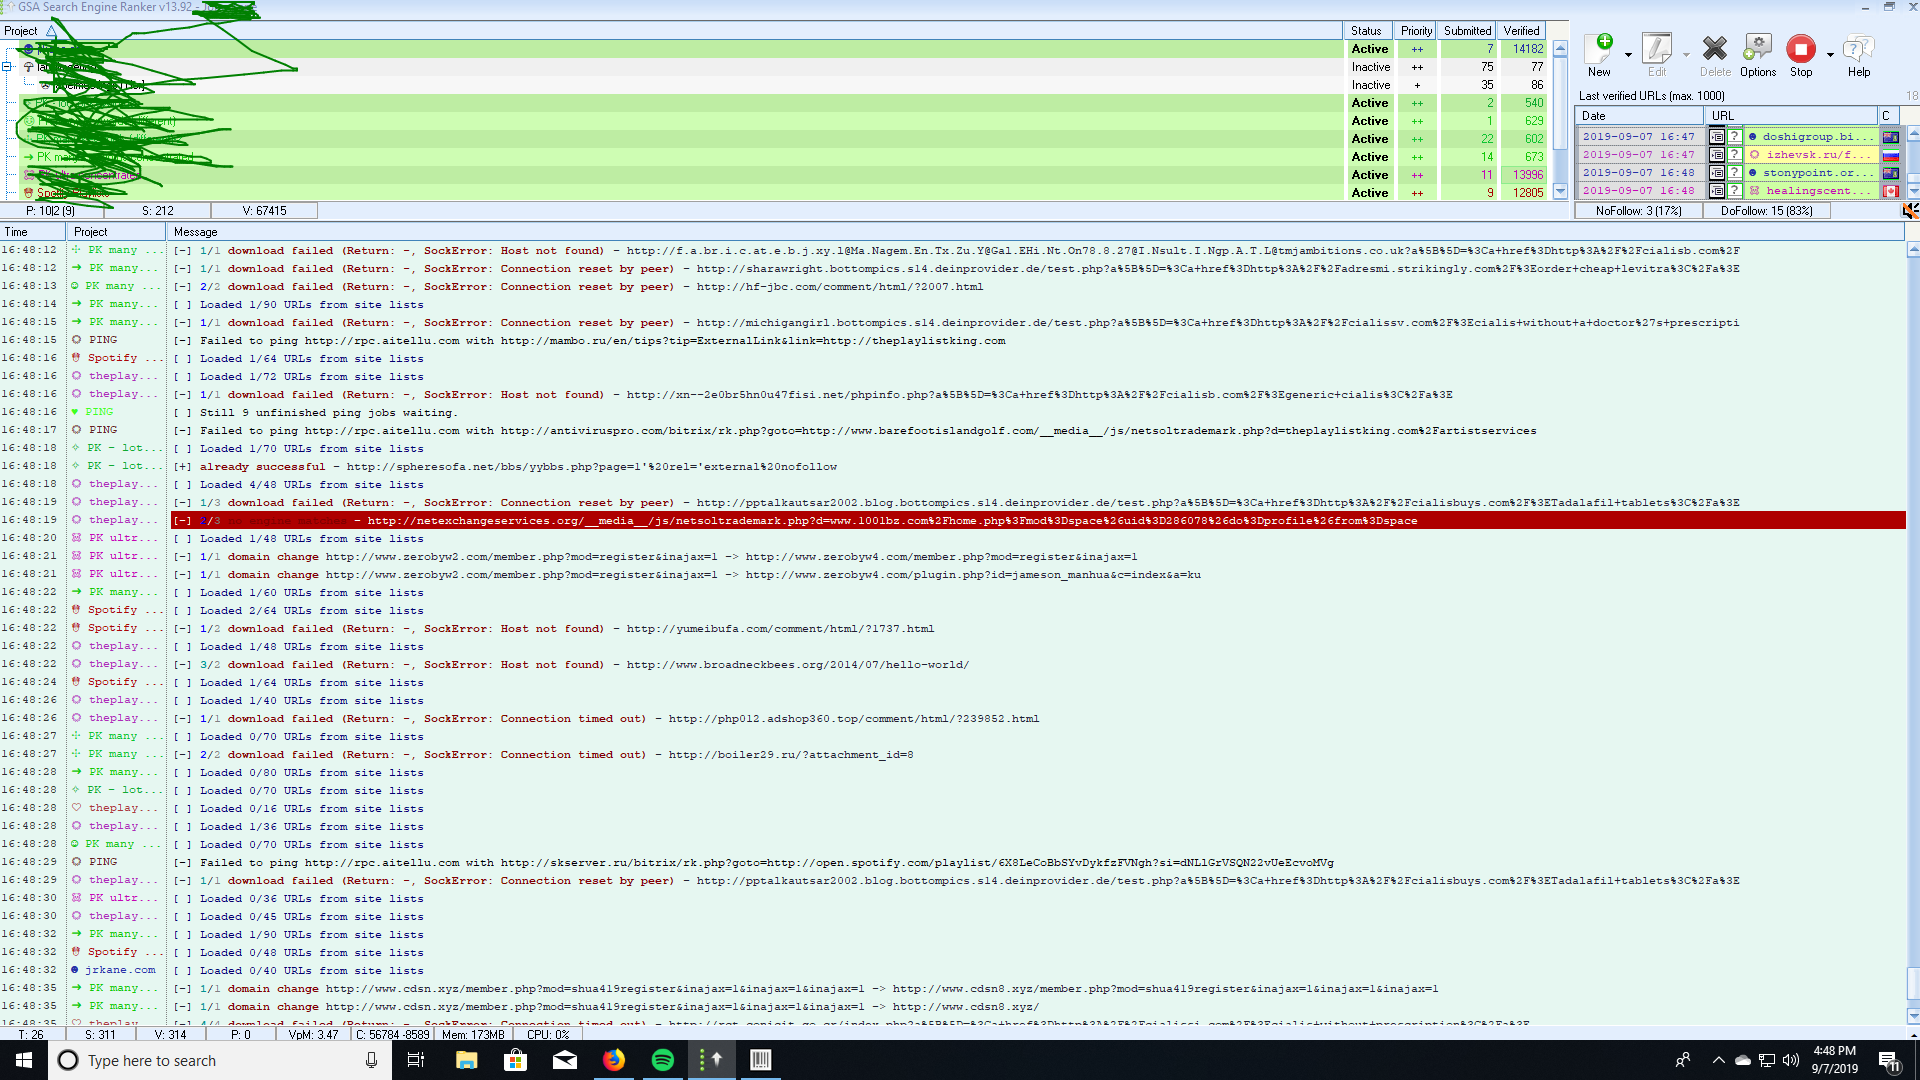Click the Canada flag in healingscent row
Screen dimensions: 1920x1080
1890,191
